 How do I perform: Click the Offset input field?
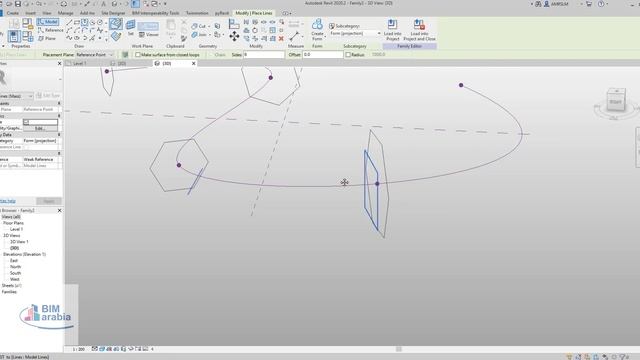pos(322,55)
